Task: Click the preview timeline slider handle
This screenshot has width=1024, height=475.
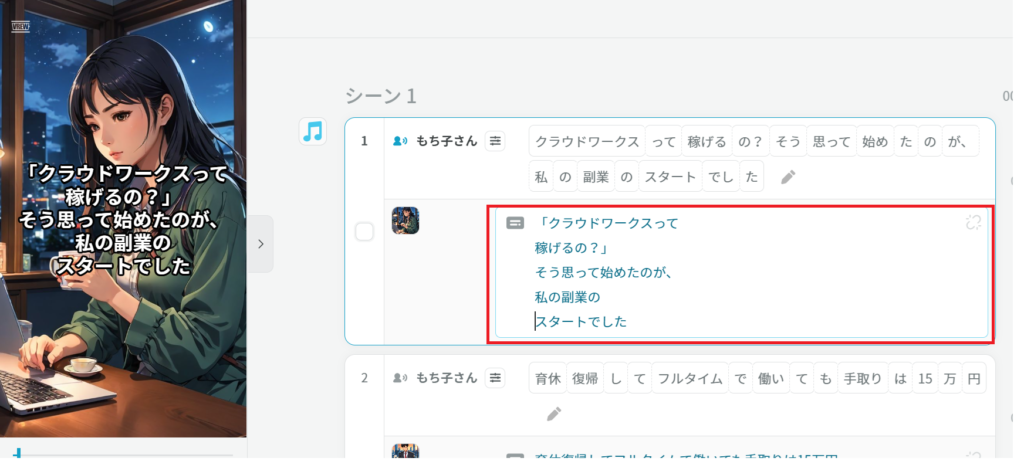Action: [x=17, y=454]
